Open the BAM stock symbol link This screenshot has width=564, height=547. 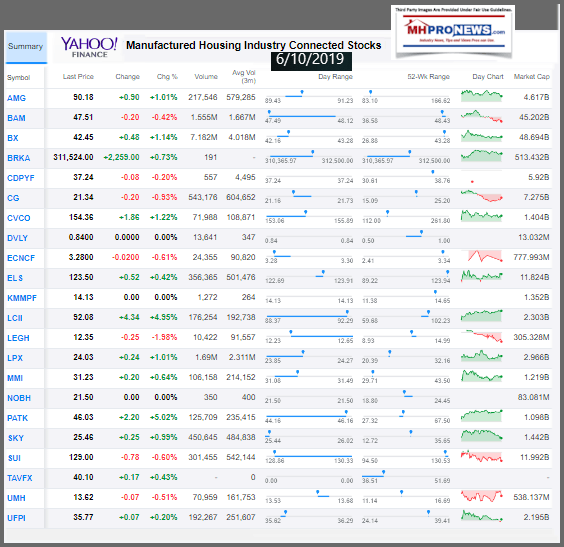pos(16,118)
